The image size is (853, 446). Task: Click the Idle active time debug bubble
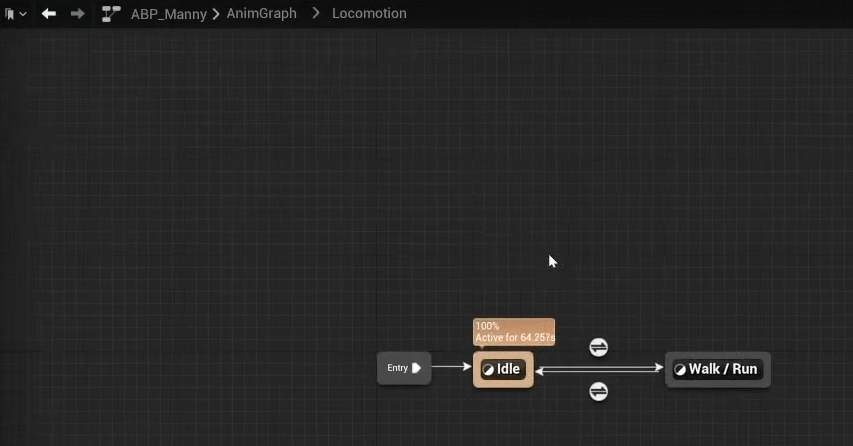(x=513, y=332)
